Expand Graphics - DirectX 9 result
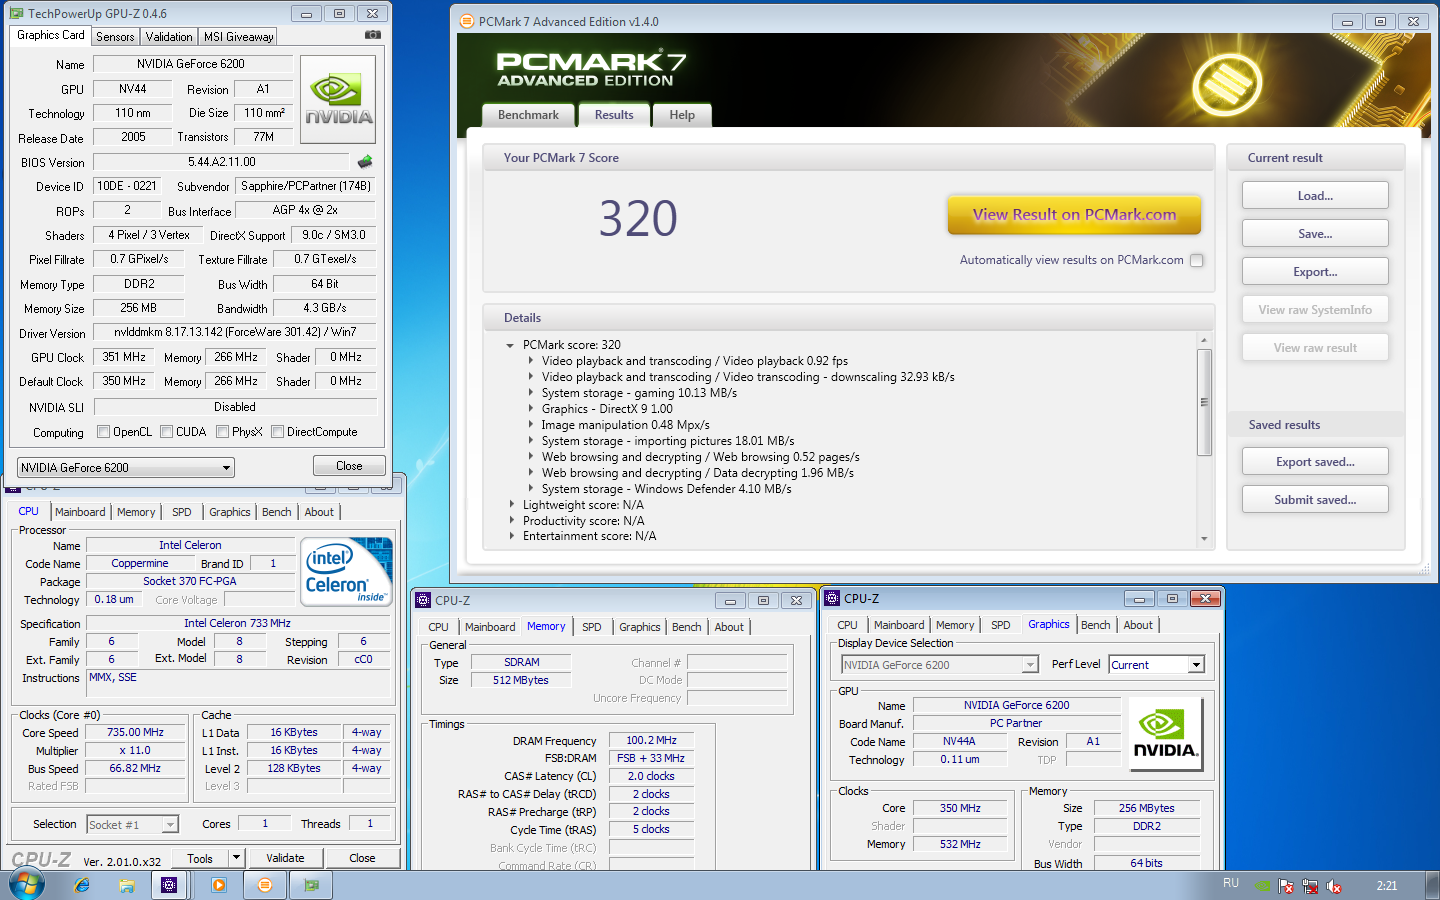 (x=530, y=409)
